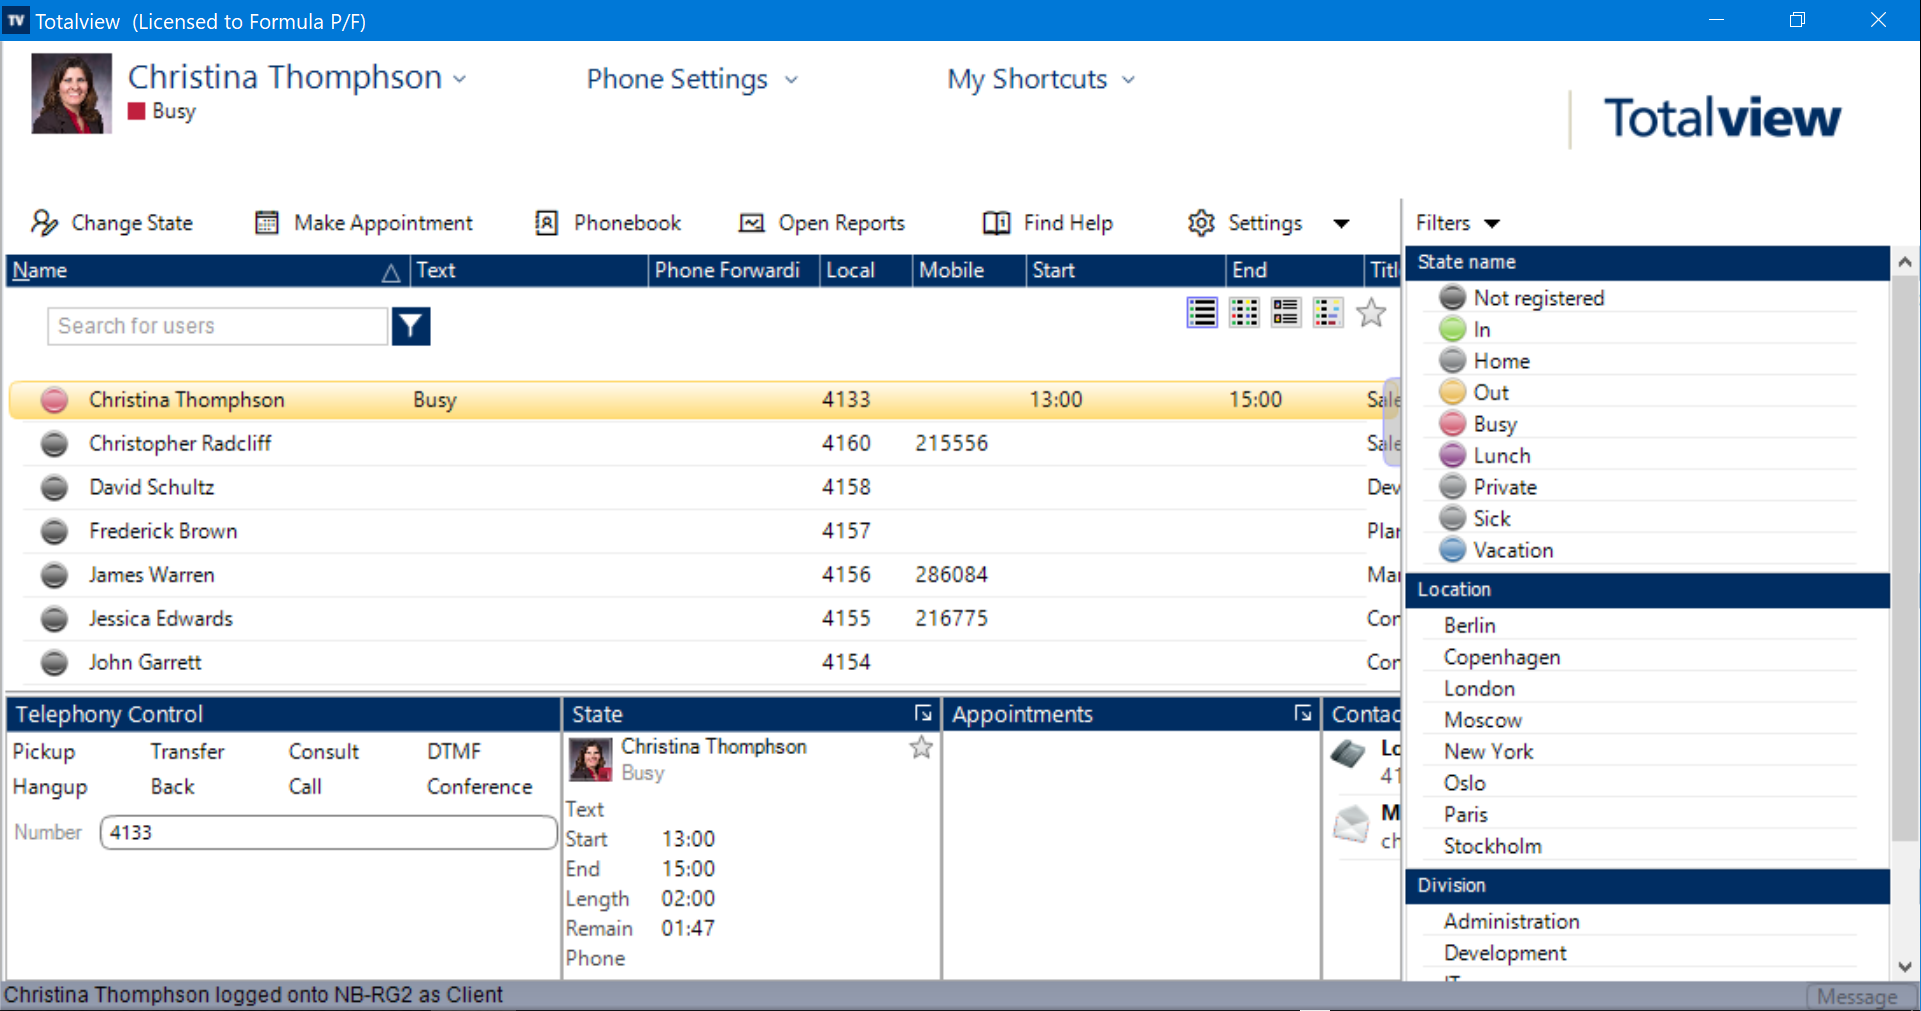Filter by the In state
The width and height of the screenshot is (1921, 1011).
pyautogui.click(x=1481, y=329)
